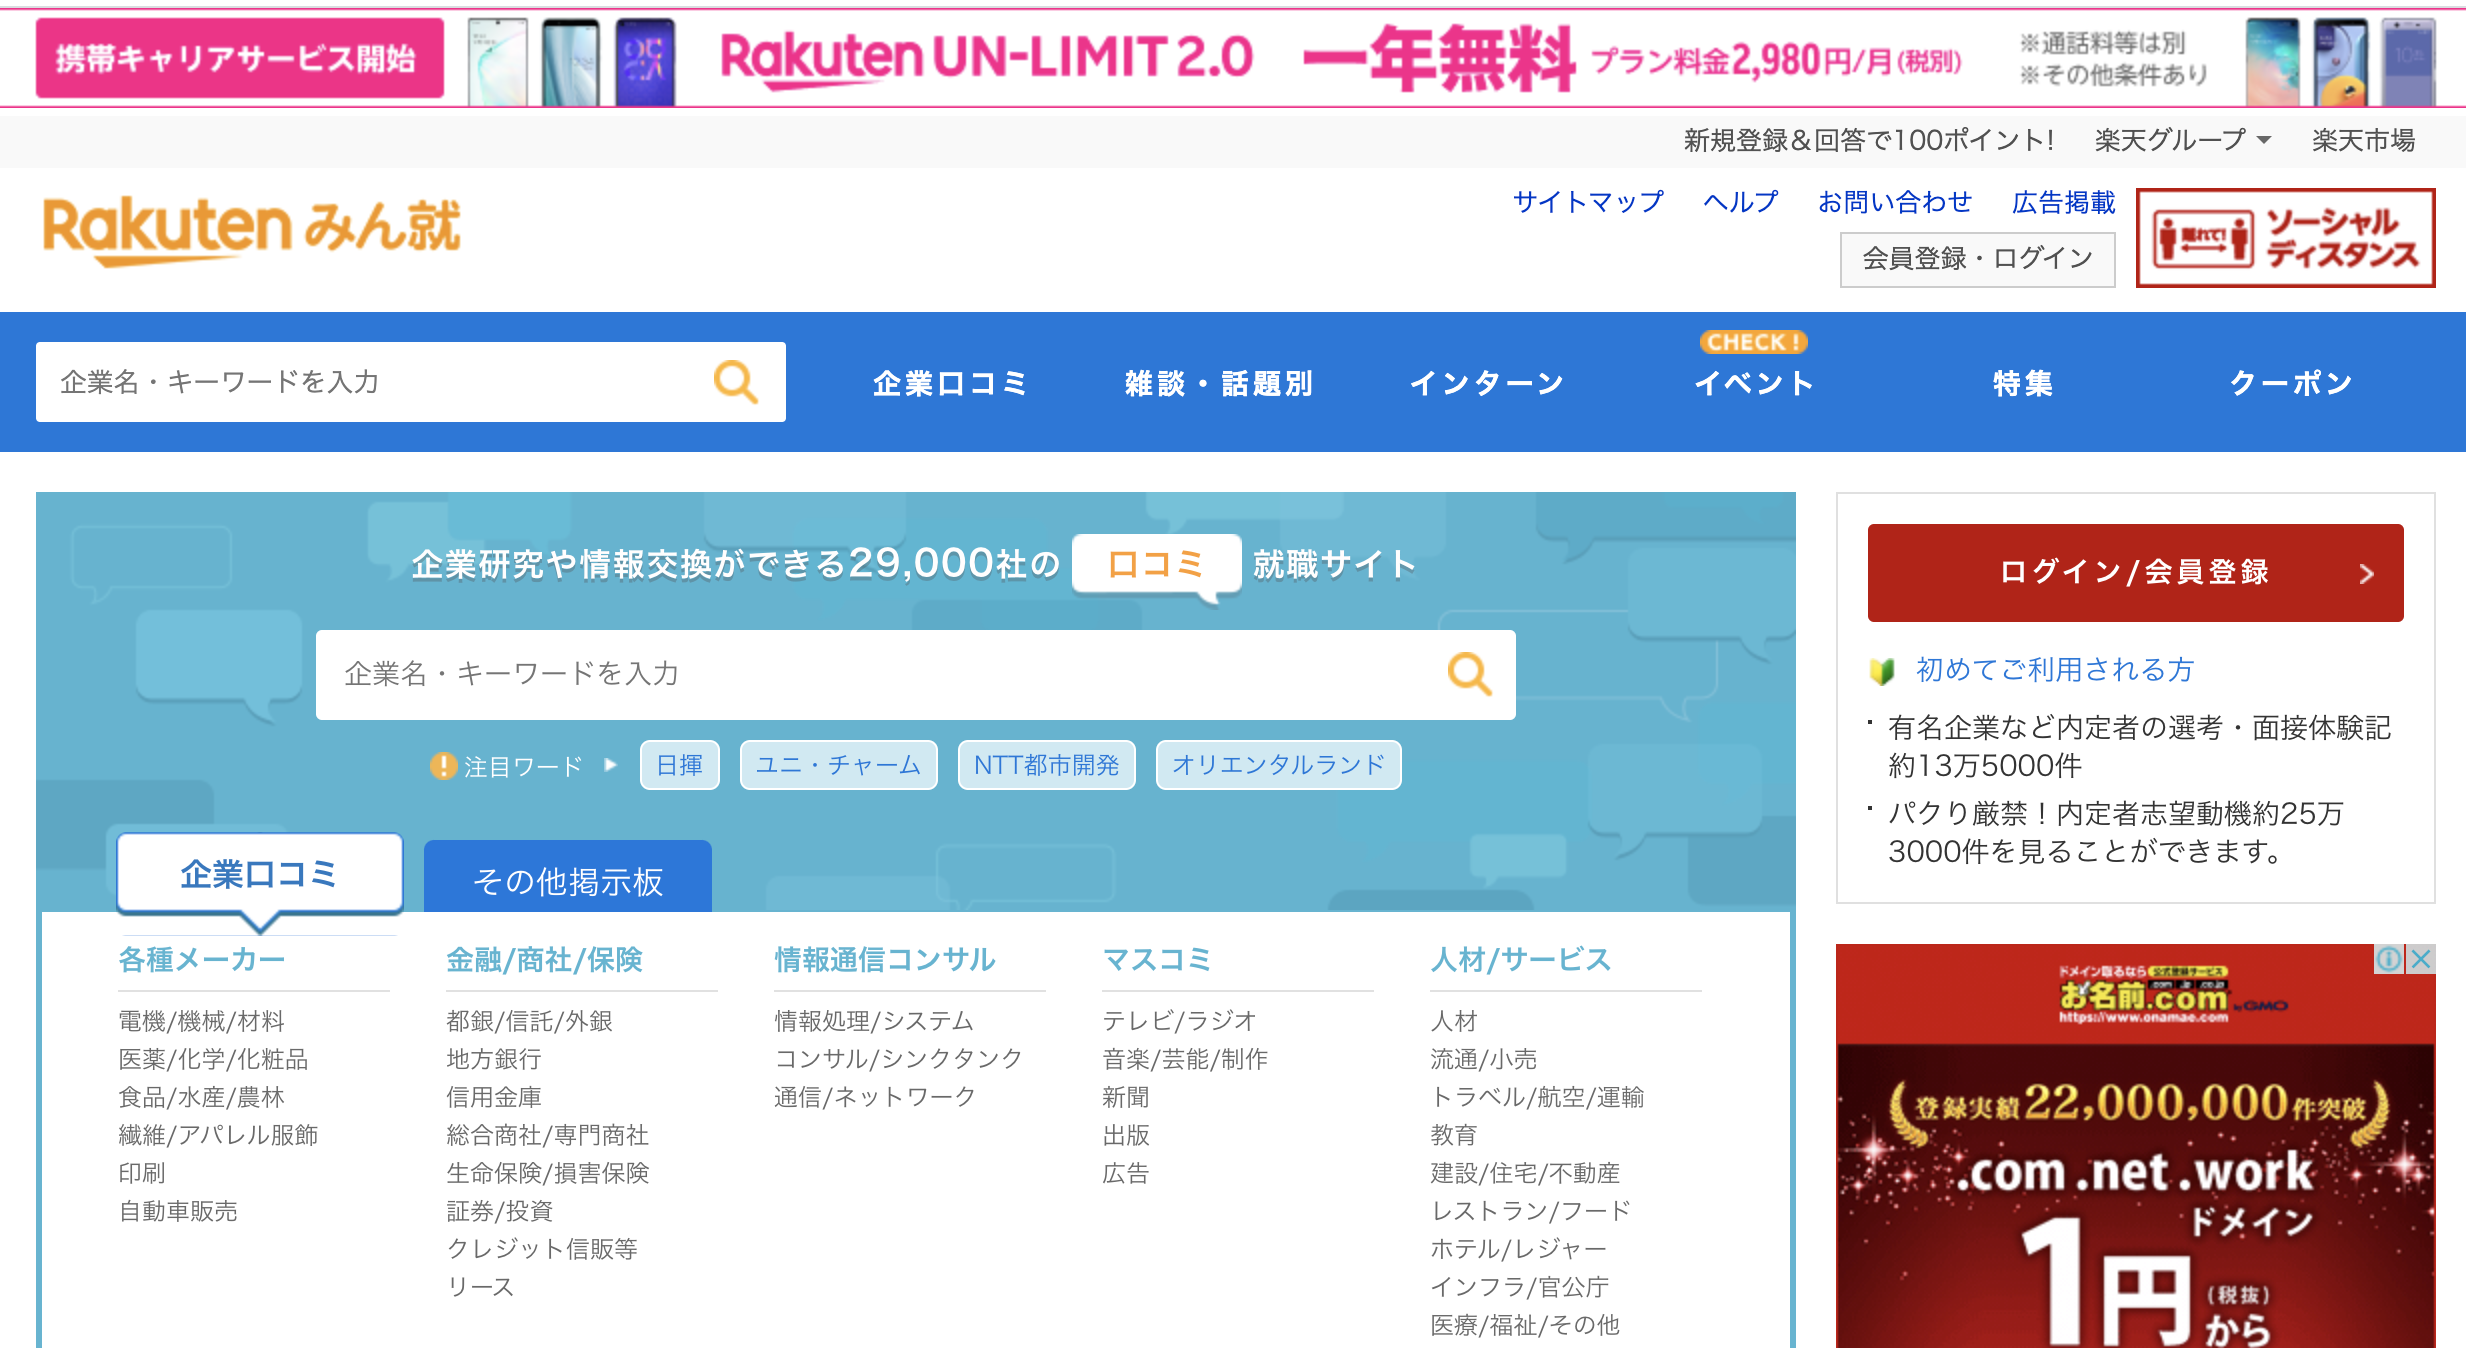Click the beginner leaf icon
The image size is (2466, 1348).
click(1882, 671)
